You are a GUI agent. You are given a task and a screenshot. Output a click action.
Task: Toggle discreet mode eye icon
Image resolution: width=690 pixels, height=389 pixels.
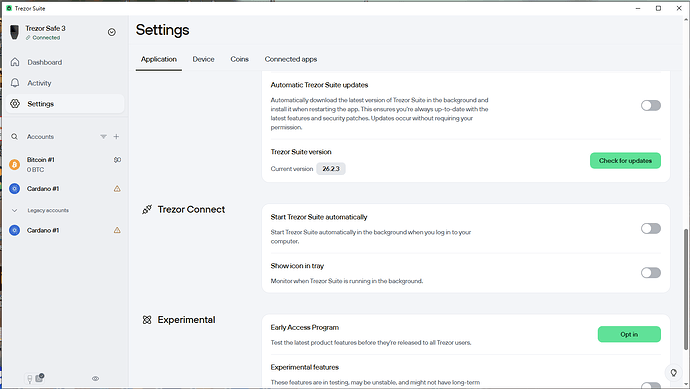[95, 378]
